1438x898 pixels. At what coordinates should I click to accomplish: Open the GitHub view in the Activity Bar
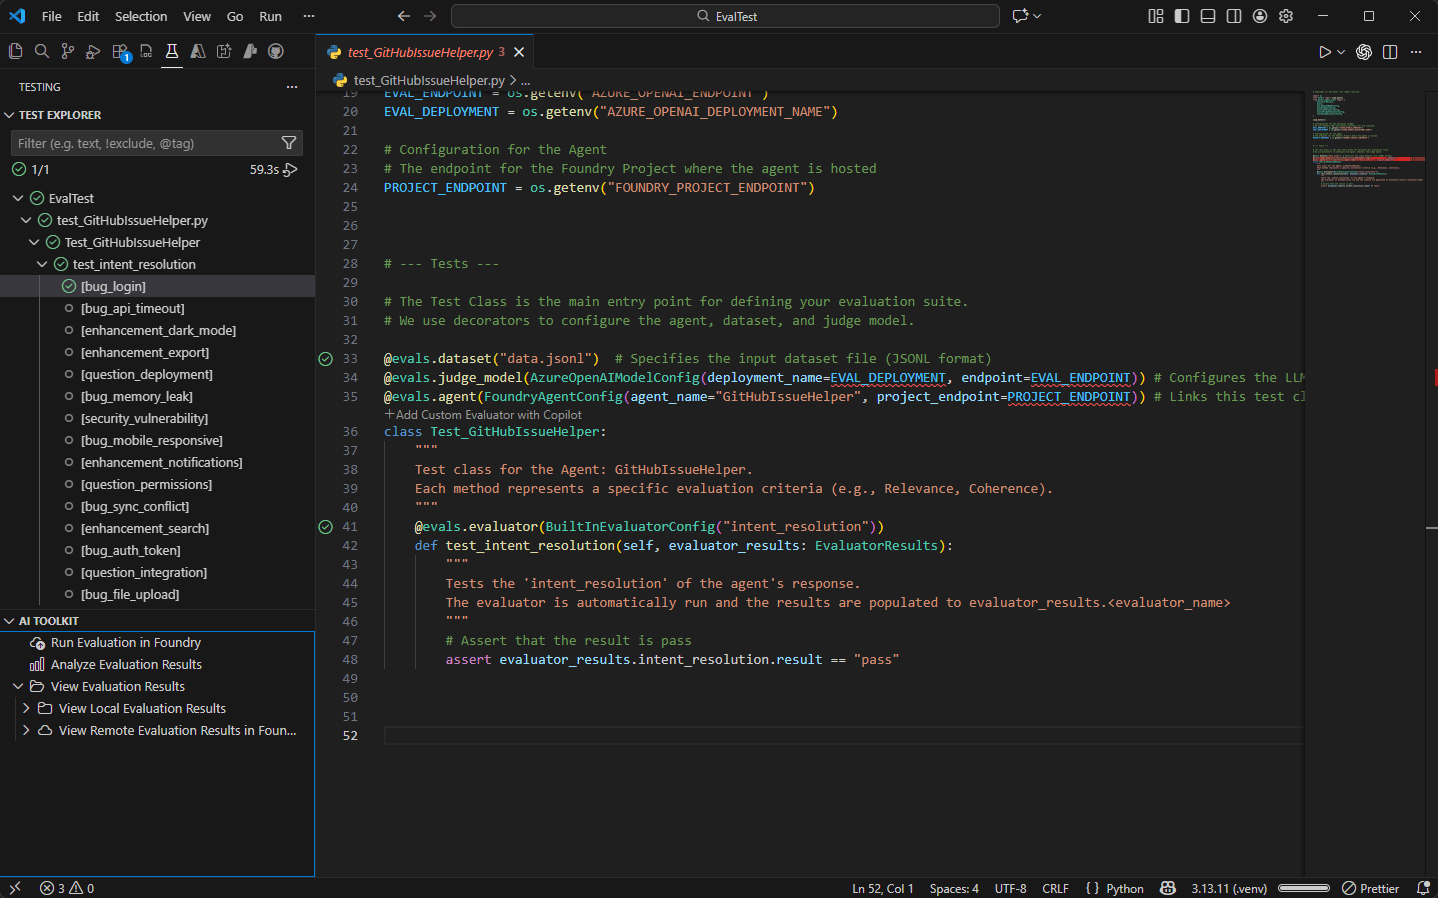point(276,51)
